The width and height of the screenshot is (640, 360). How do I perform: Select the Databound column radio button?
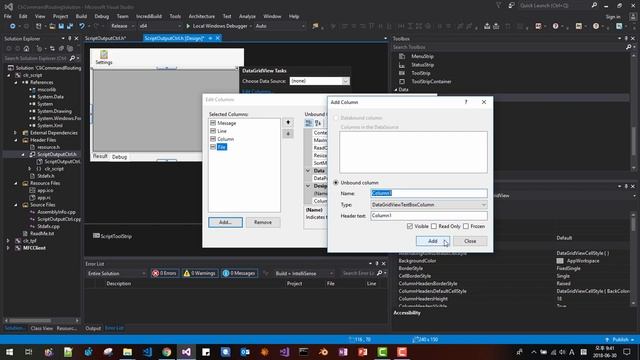(x=336, y=118)
